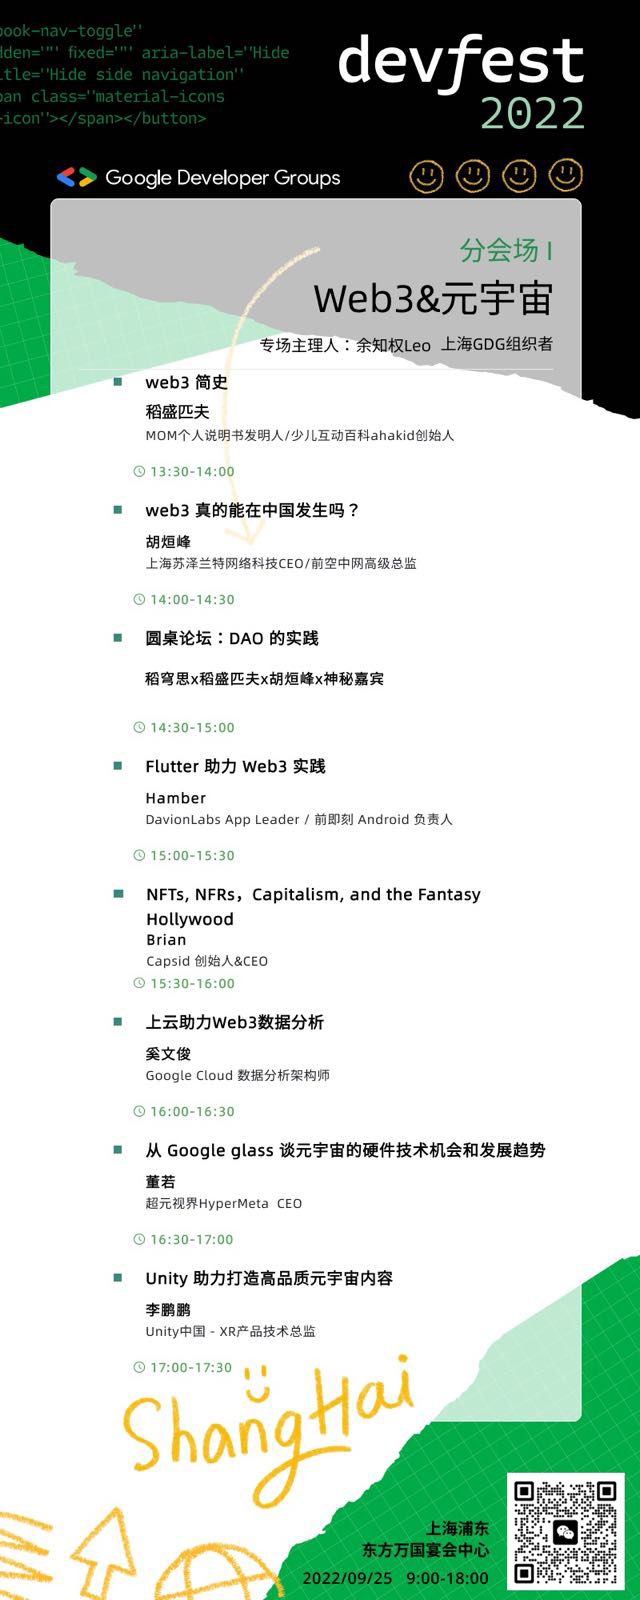Open the session web3 真的能在中国发生吗？
The image size is (640, 1600).
252,510
